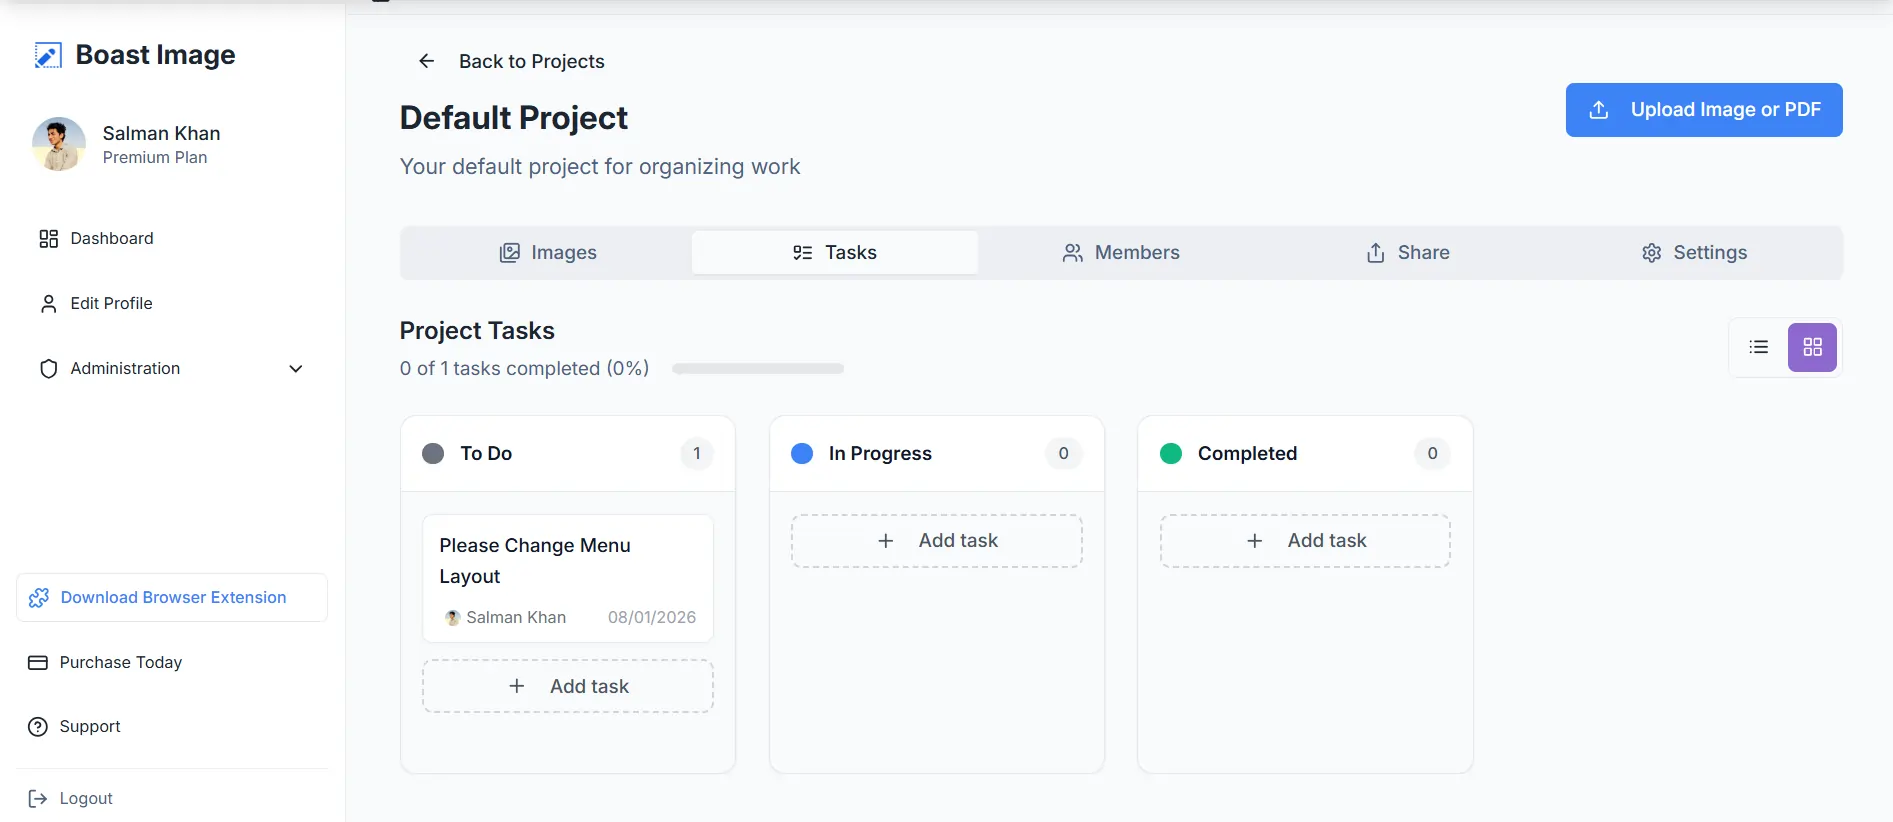1893x822 pixels.
Task: Click the back arrow icon
Action: (426, 61)
